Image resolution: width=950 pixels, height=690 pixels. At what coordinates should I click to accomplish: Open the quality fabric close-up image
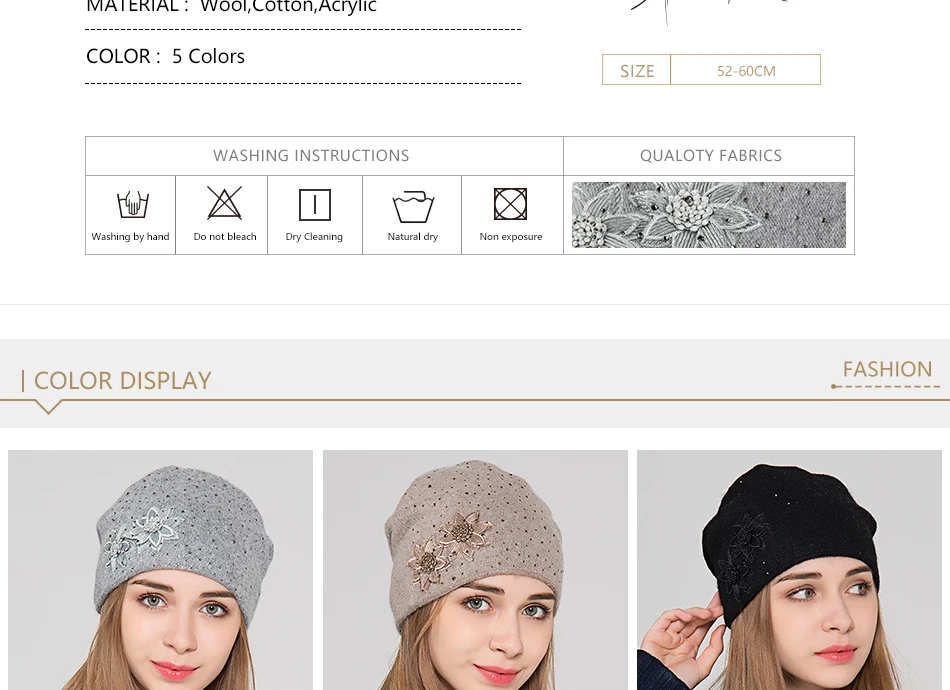click(x=709, y=215)
